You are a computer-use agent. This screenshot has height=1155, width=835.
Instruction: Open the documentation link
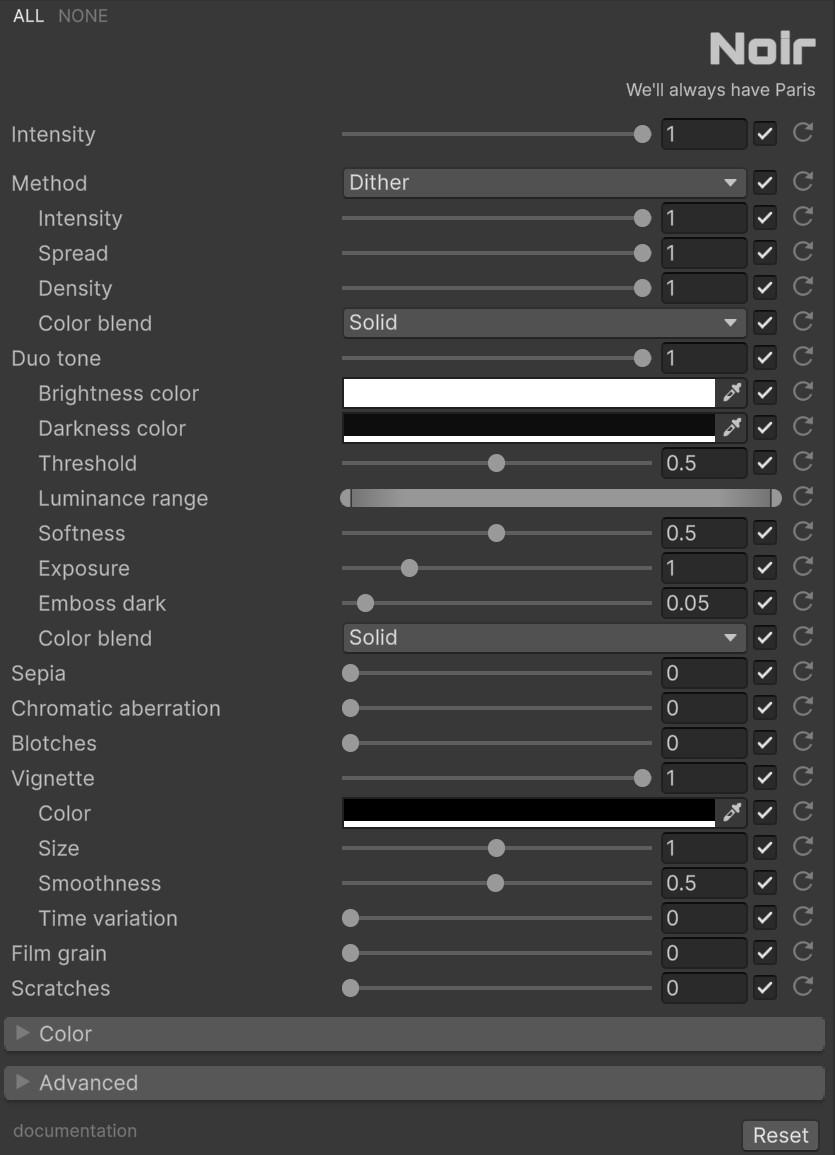pyautogui.click(x=75, y=1131)
